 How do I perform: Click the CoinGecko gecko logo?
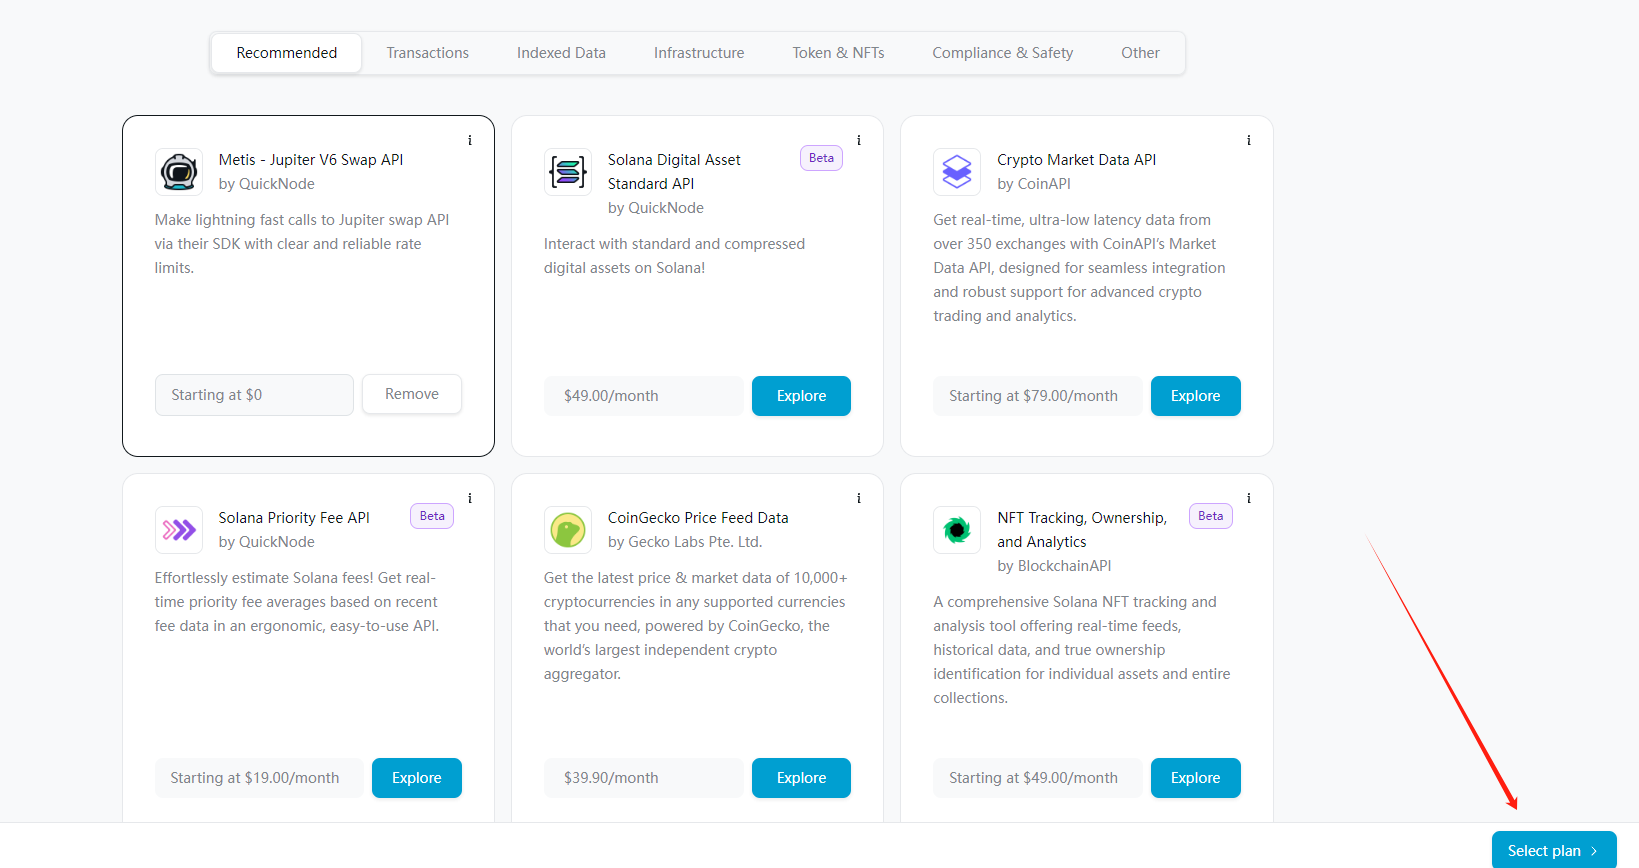(568, 530)
